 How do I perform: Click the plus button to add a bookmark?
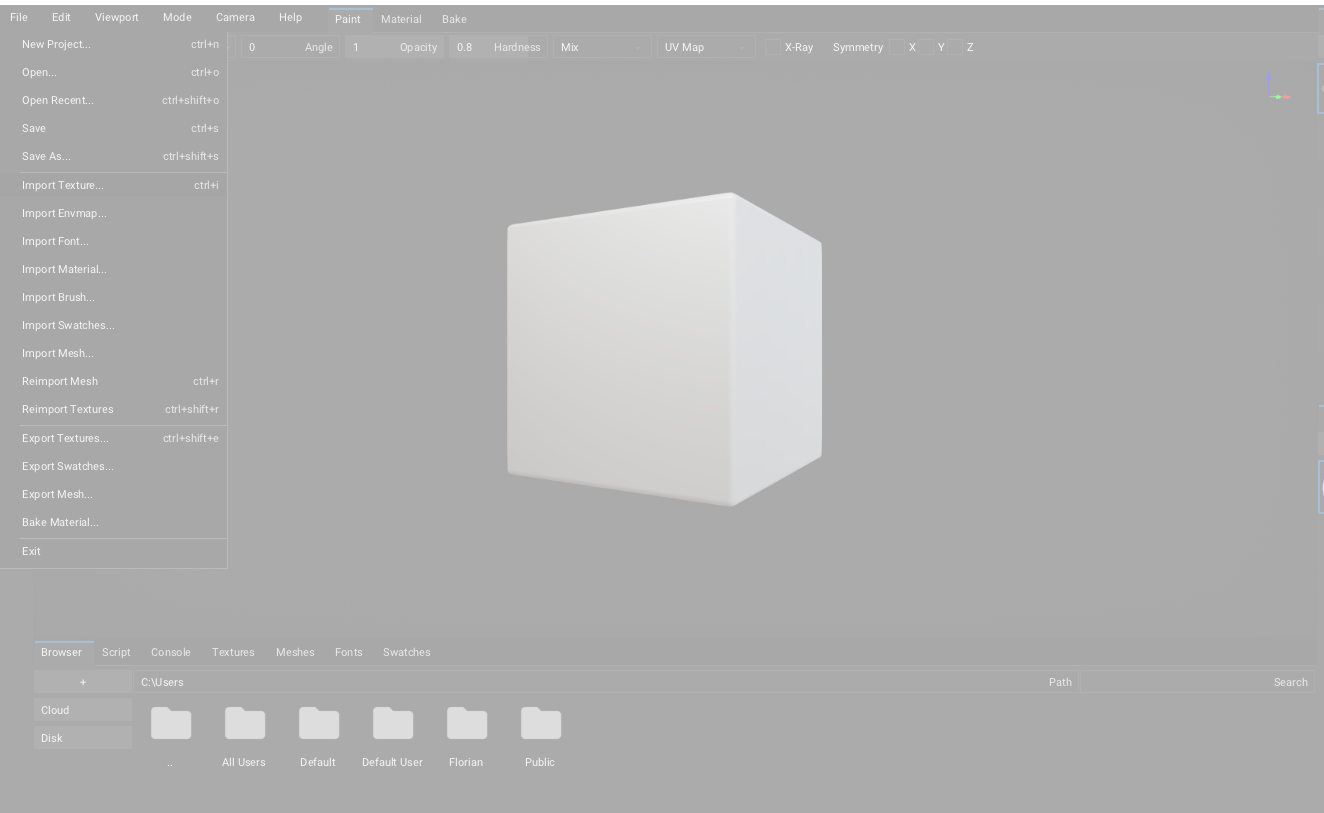coord(83,682)
